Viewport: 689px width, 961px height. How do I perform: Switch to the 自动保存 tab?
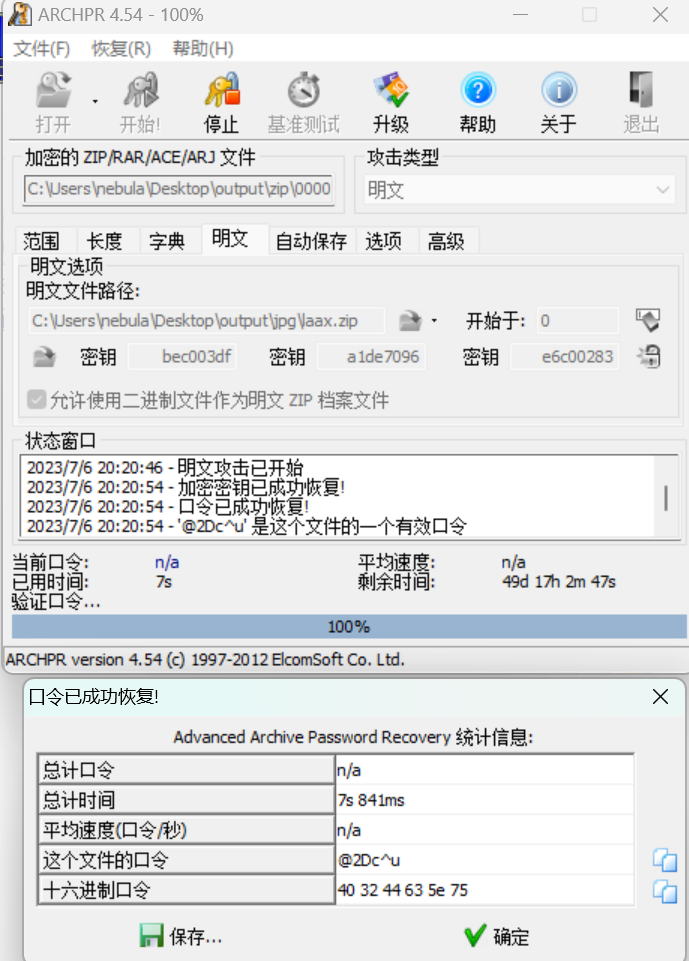coord(311,241)
